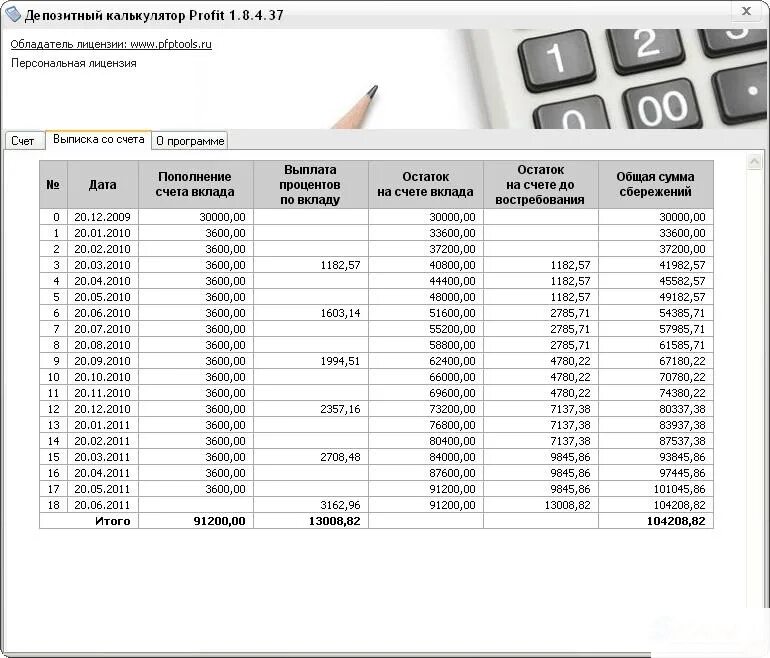The image size is (770, 658).
Task: Click date 20.10.2010
Action: (103, 377)
